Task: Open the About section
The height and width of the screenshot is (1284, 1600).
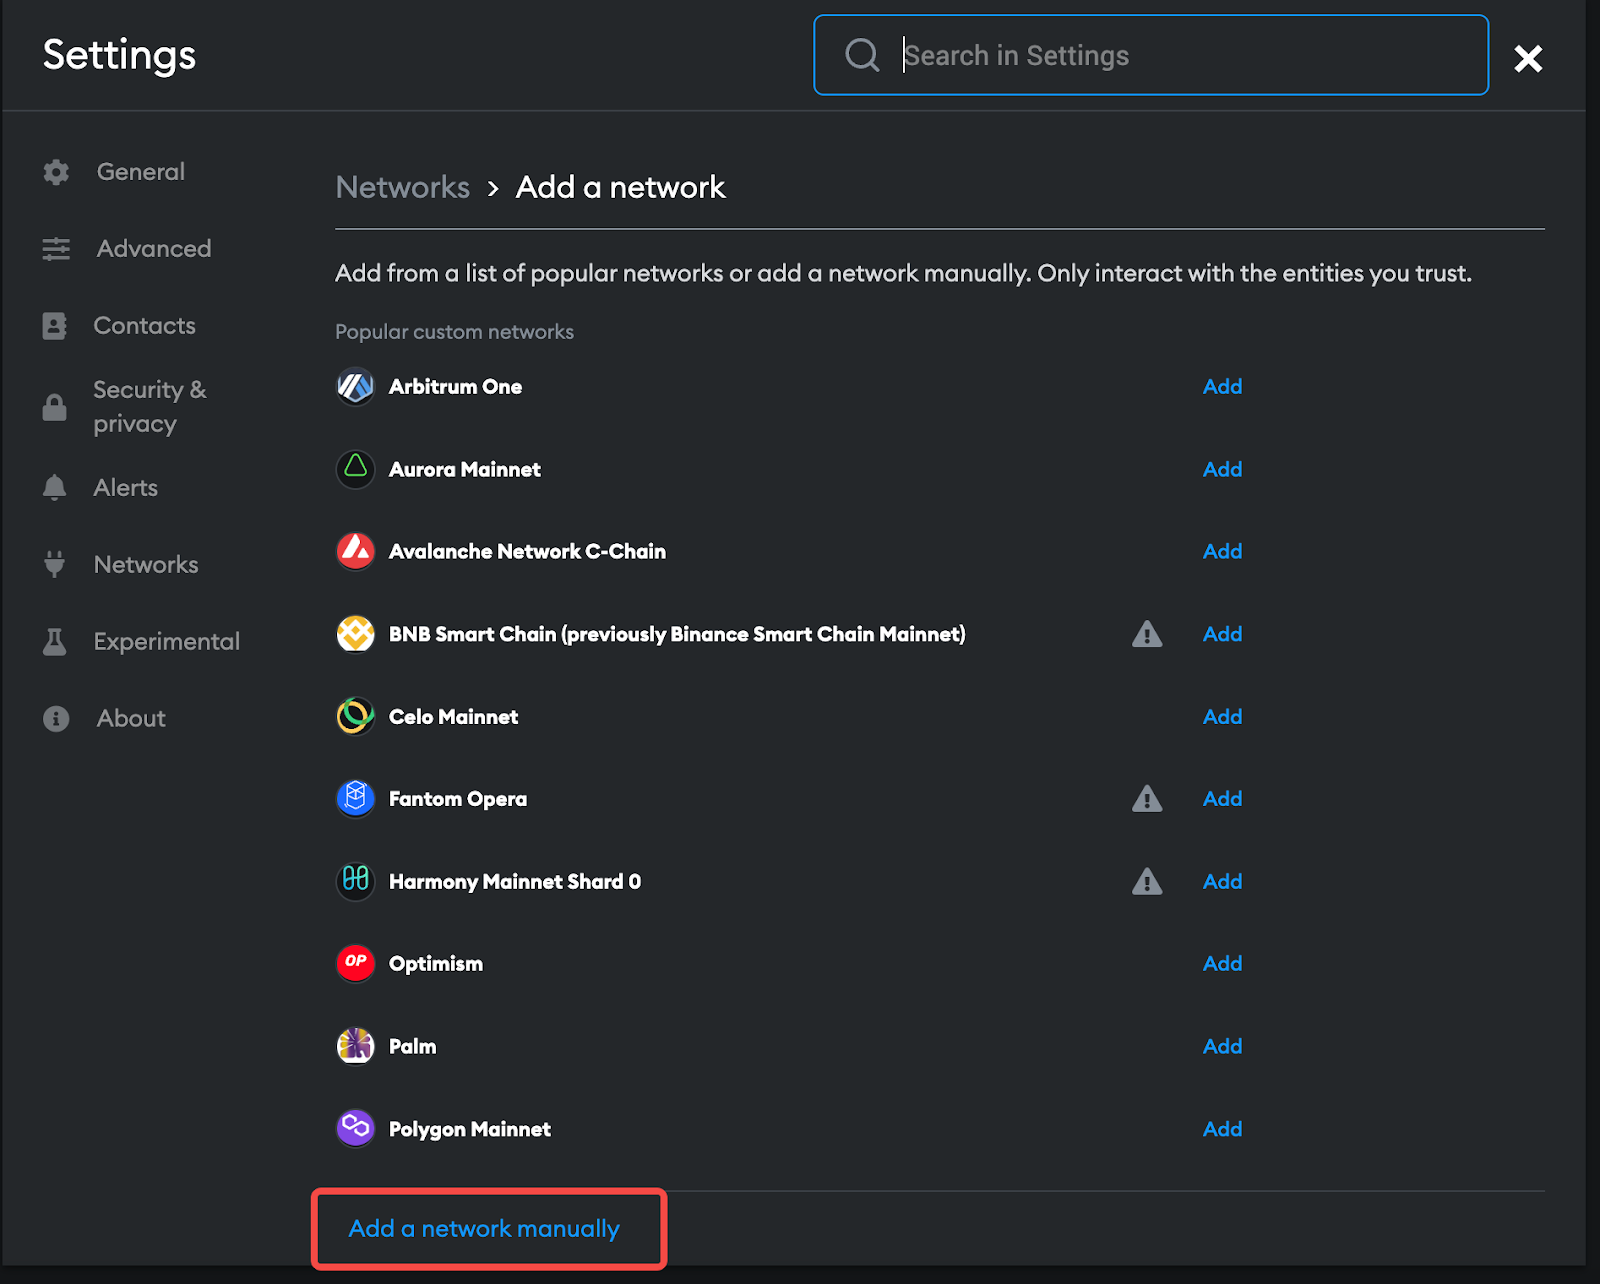Action: click(x=131, y=719)
